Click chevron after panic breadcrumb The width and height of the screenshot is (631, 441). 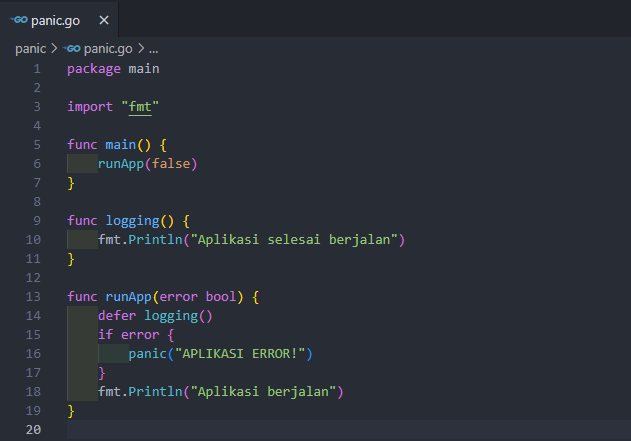click(54, 49)
